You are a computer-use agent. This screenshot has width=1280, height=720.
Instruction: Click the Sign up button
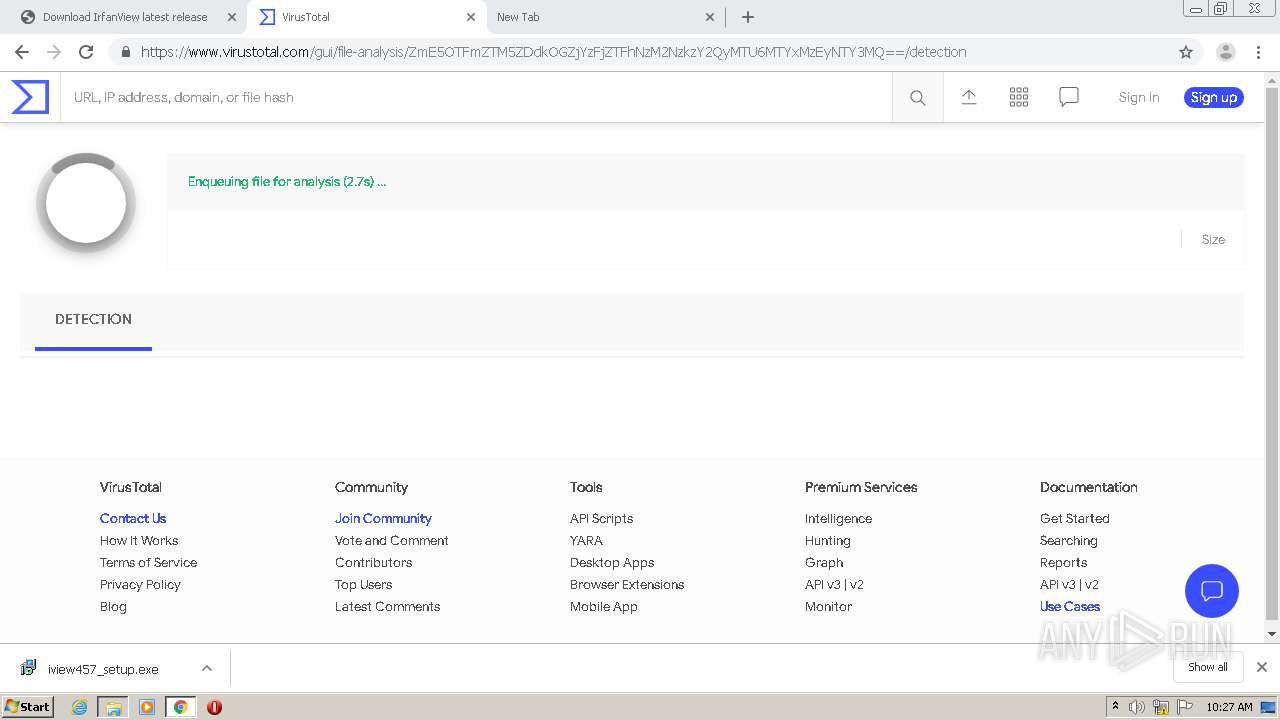point(1214,97)
